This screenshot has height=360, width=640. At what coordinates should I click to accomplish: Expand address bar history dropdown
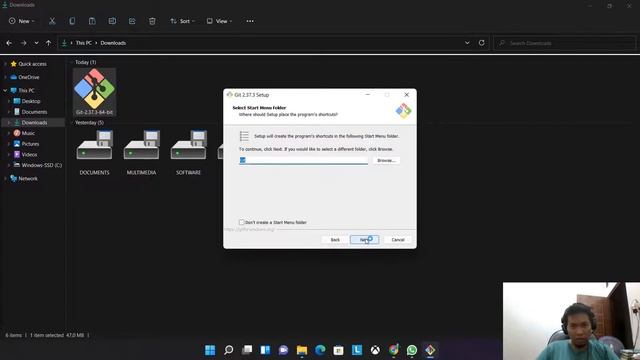click(467, 43)
